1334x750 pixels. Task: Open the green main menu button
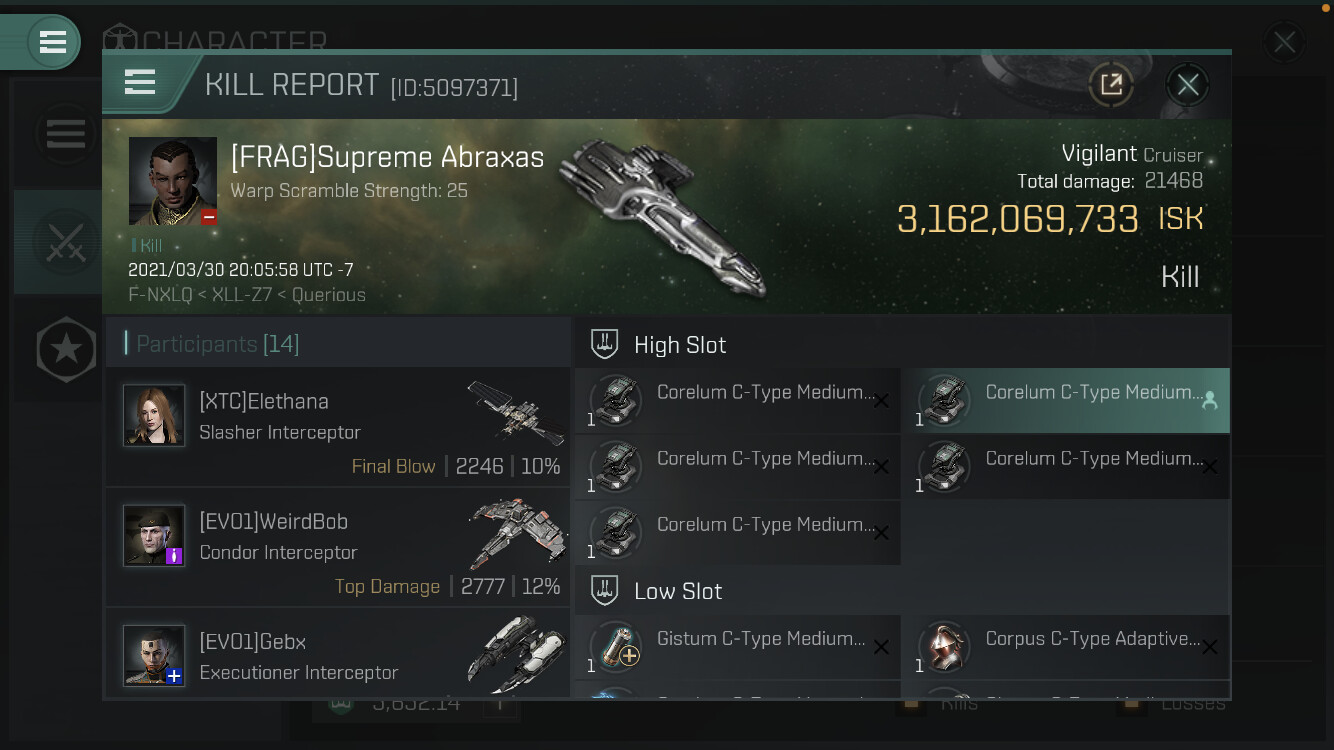click(x=52, y=42)
